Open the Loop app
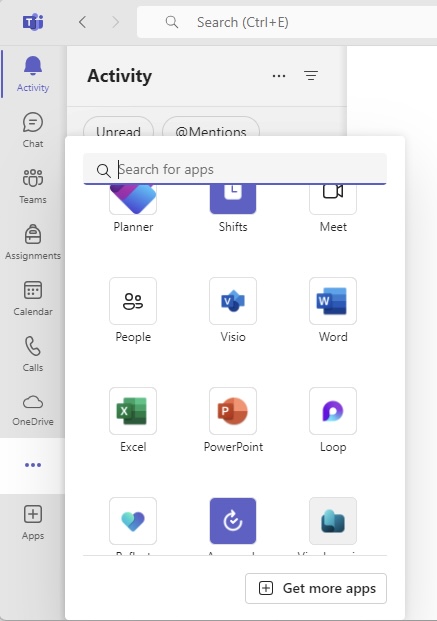437x621 pixels. (333, 411)
